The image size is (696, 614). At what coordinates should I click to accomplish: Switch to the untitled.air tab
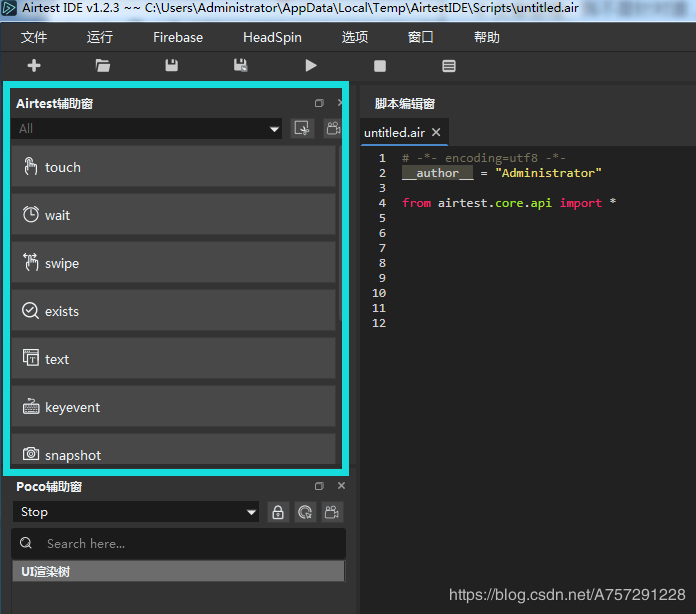[x=395, y=132]
